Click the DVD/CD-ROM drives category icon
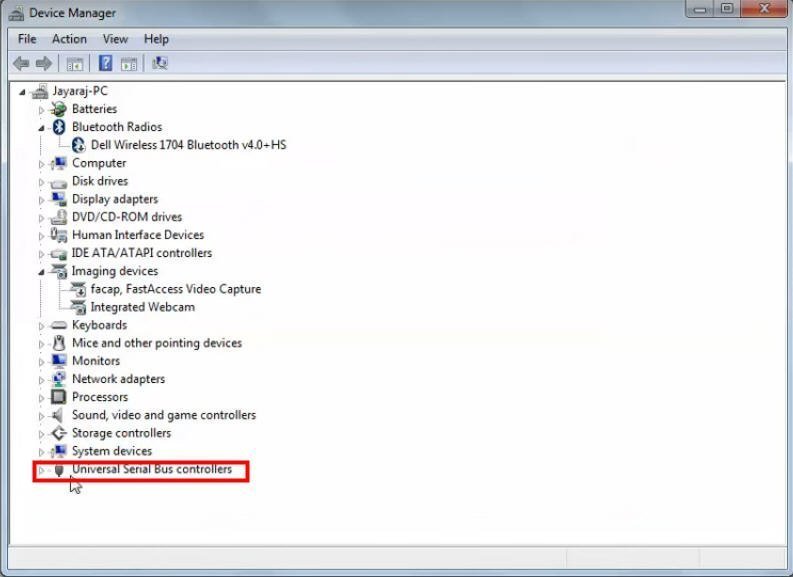The height and width of the screenshot is (577, 793). [x=59, y=217]
